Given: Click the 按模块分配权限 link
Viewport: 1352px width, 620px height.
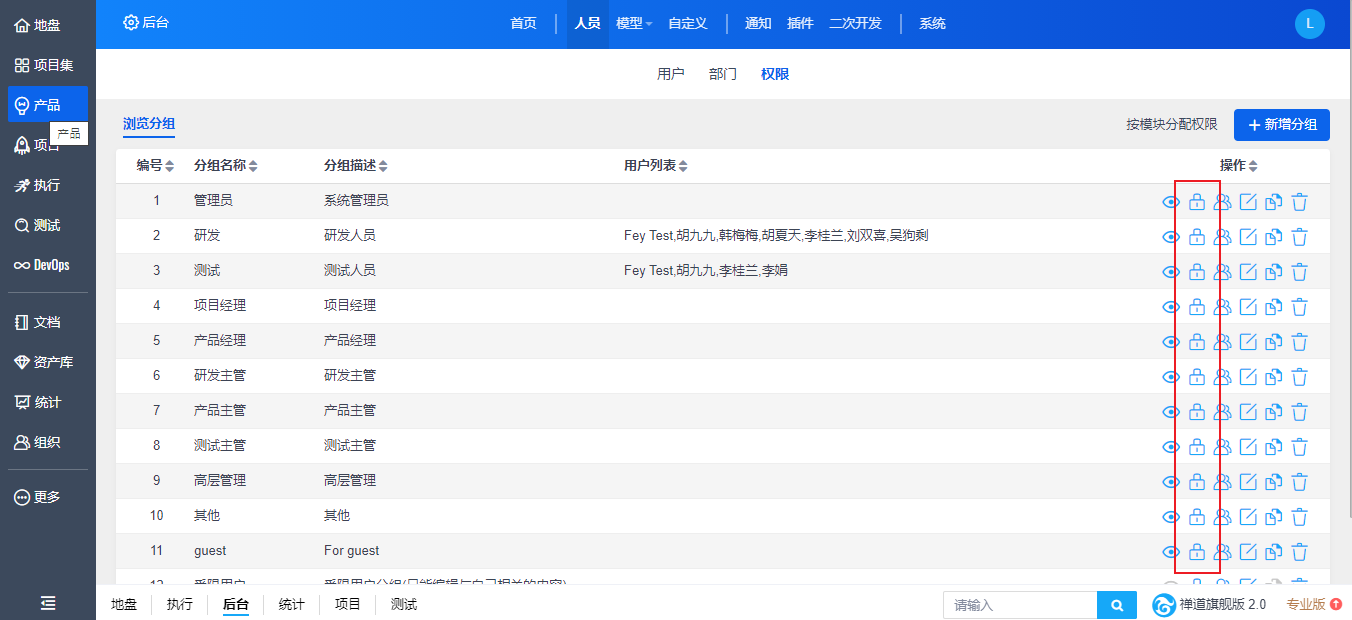Looking at the screenshot, I should coord(1171,125).
